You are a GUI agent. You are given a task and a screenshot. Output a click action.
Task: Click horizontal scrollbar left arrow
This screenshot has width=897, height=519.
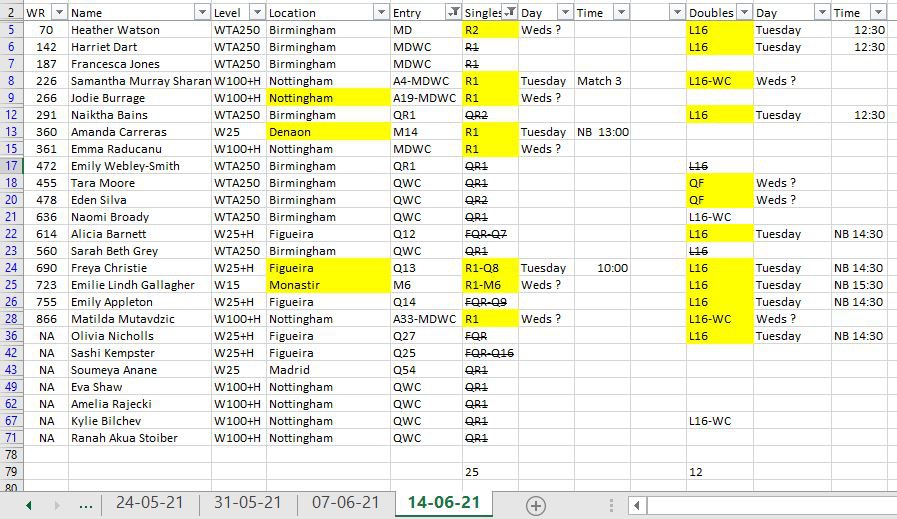coord(638,505)
